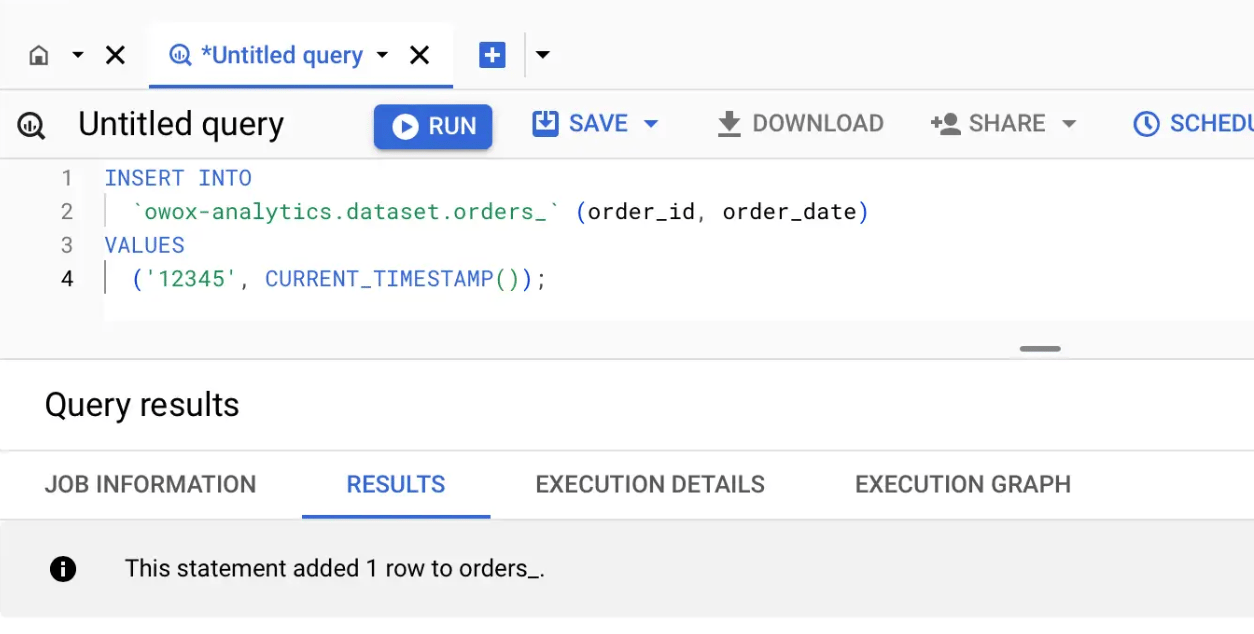Open the JOB INFORMATION tab

click(150, 484)
